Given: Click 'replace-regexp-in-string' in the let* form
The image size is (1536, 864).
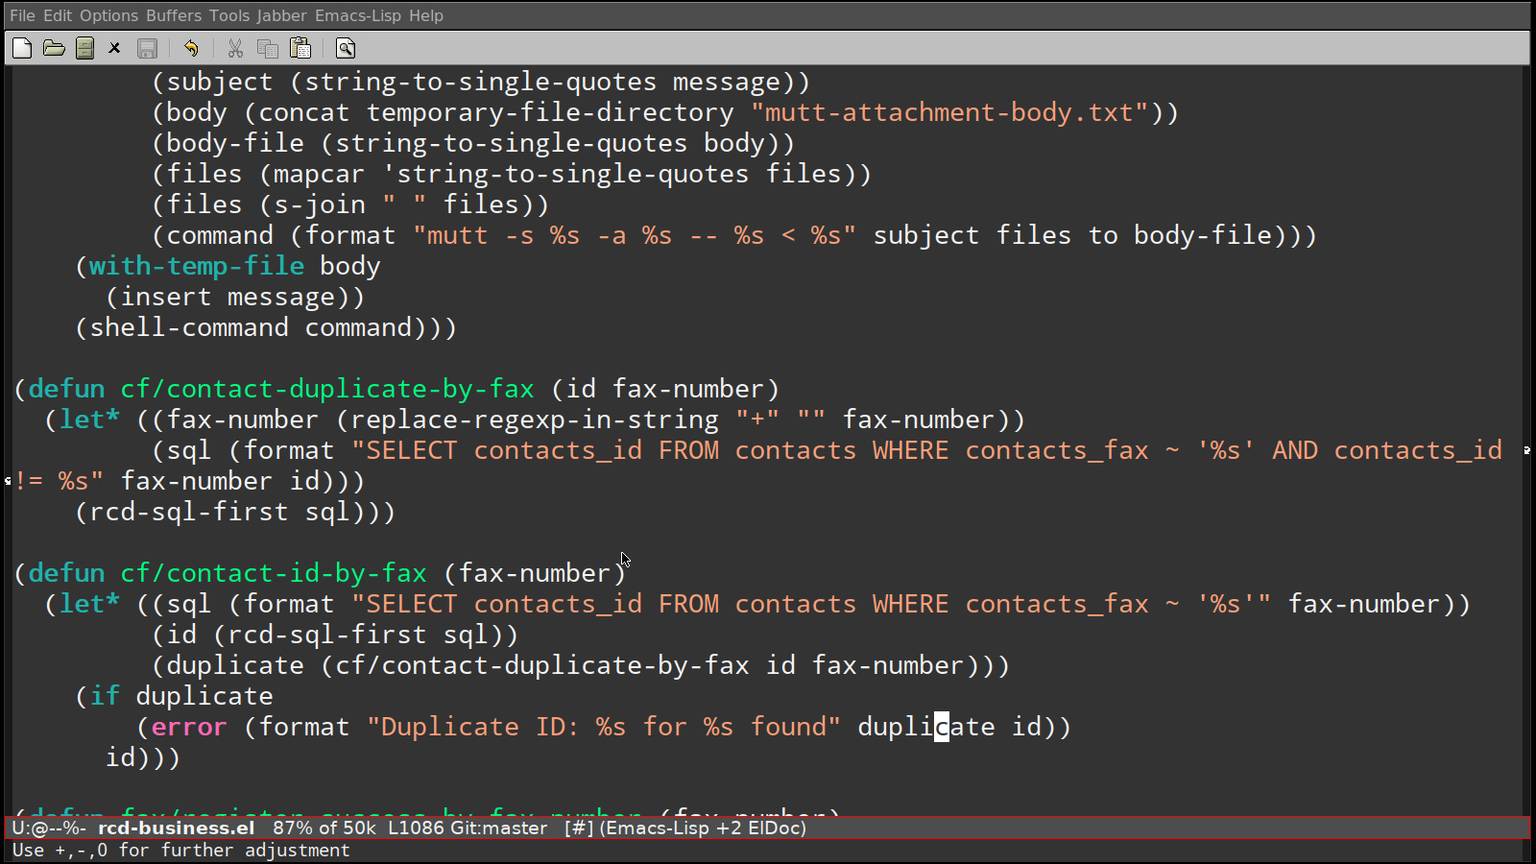Looking at the screenshot, I should (534, 420).
